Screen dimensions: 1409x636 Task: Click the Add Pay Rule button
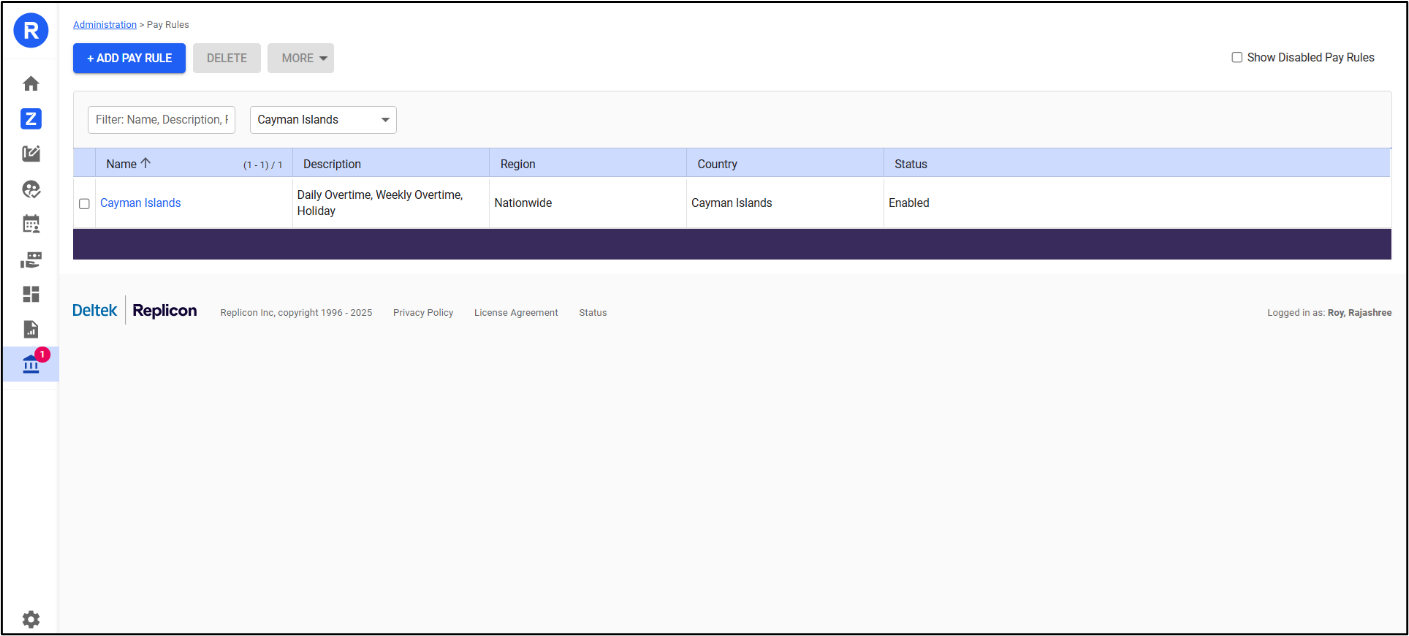(129, 58)
